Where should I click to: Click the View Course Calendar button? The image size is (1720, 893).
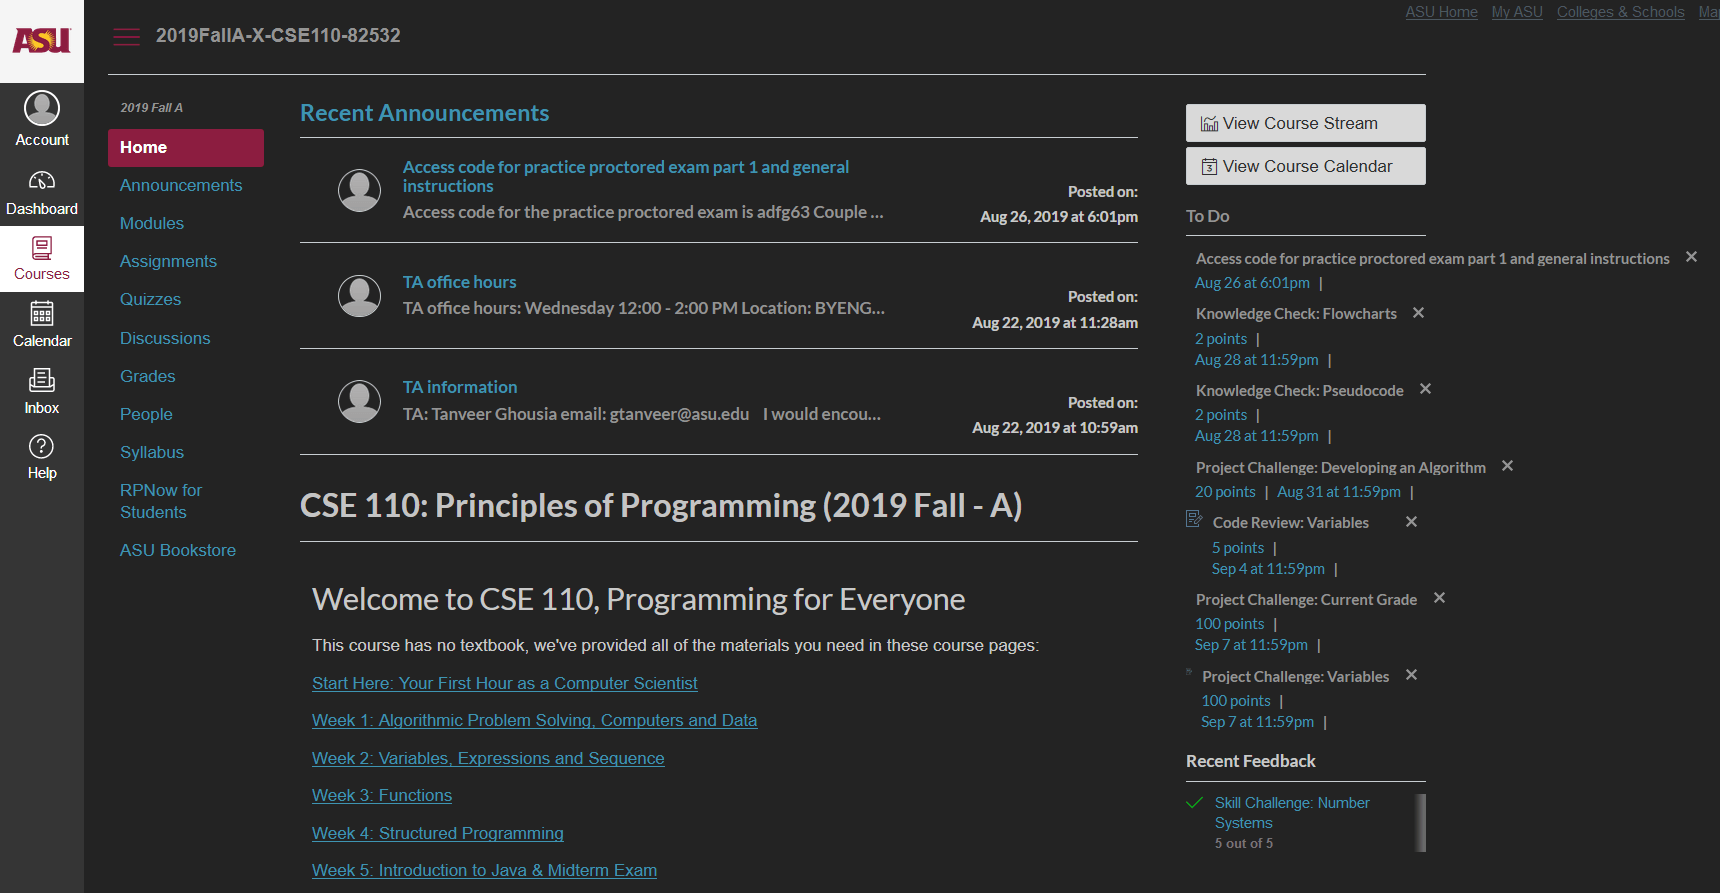(x=1306, y=166)
